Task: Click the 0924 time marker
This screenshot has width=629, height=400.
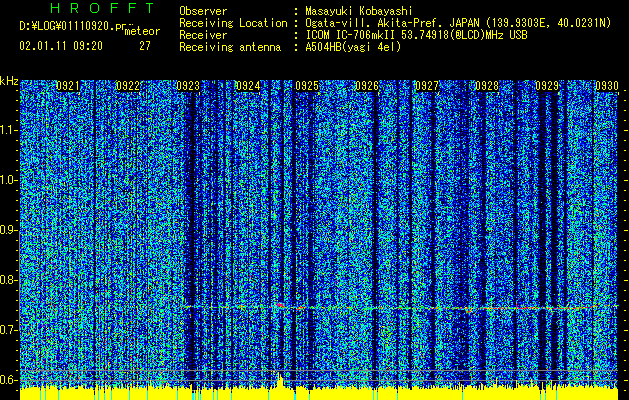Action: pyautogui.click(x=248, y=86)
